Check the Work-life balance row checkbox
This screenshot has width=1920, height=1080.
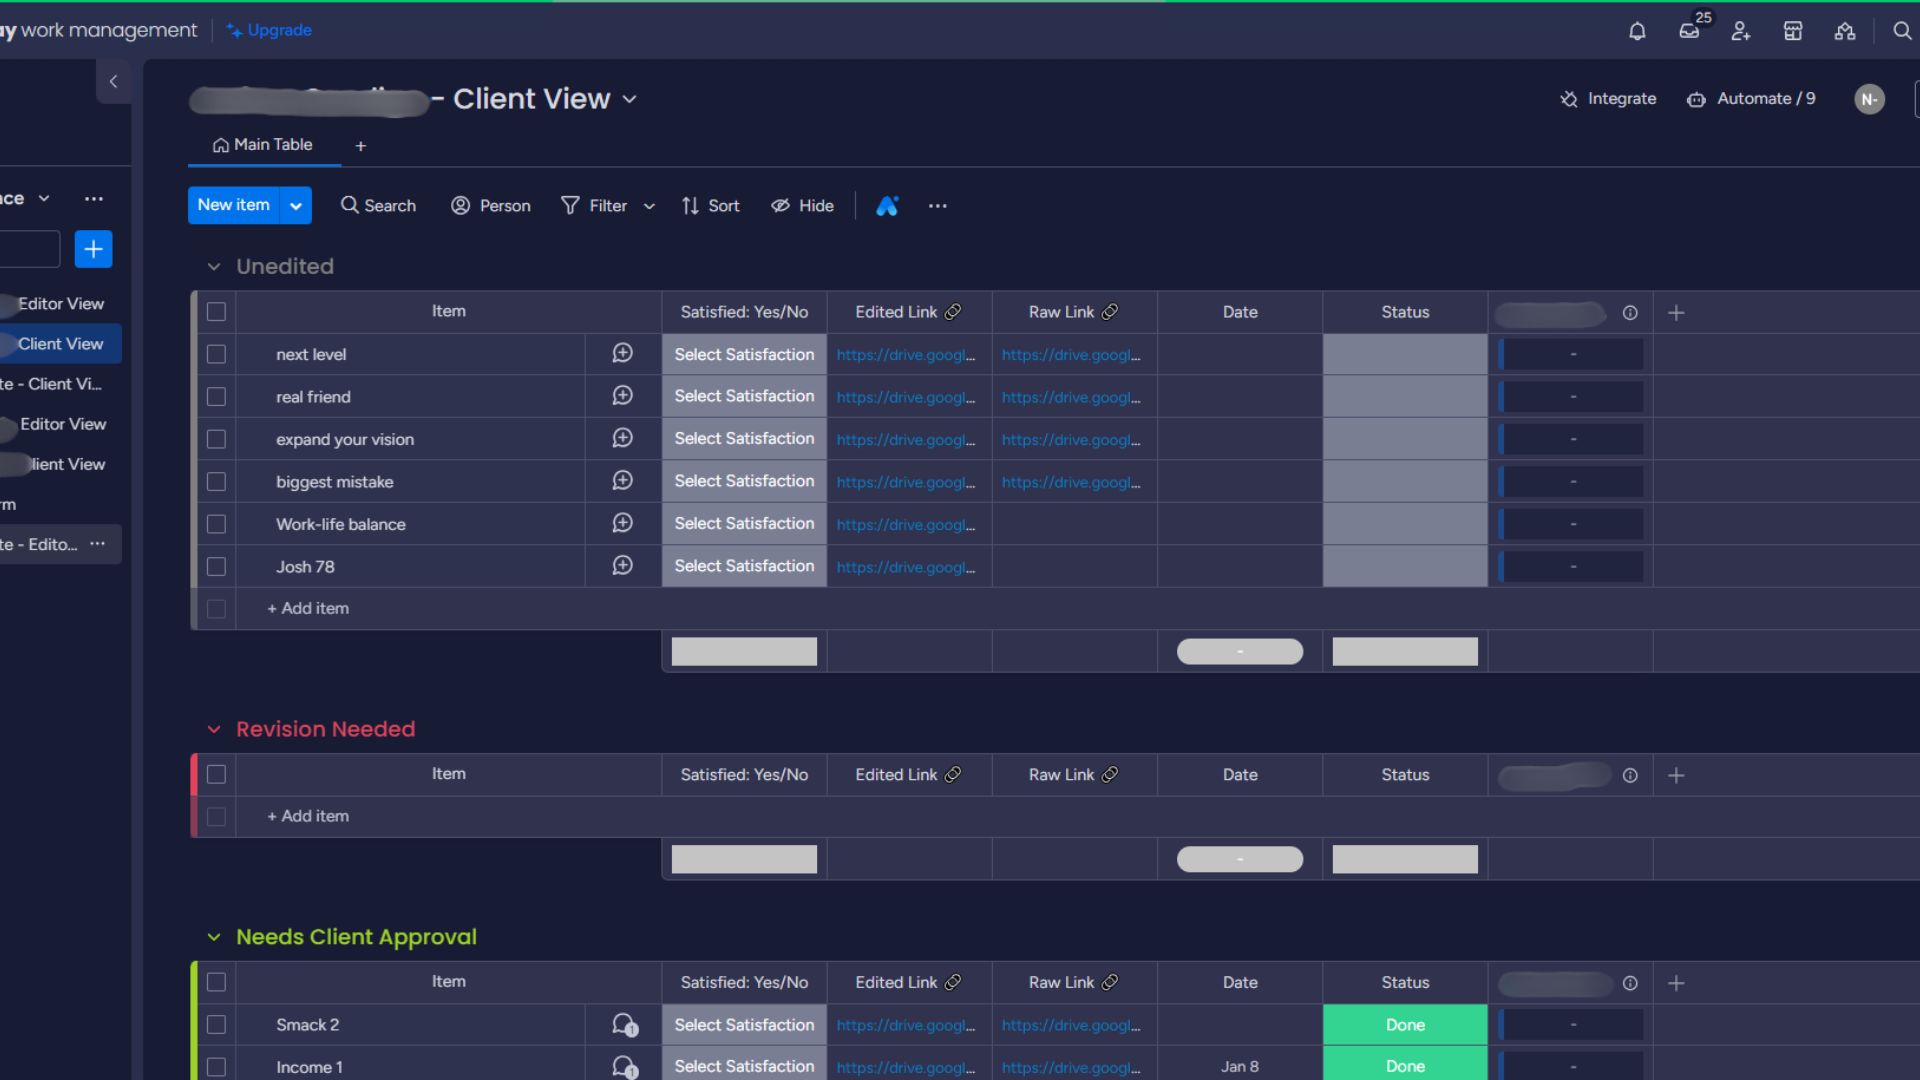[216, 524]
